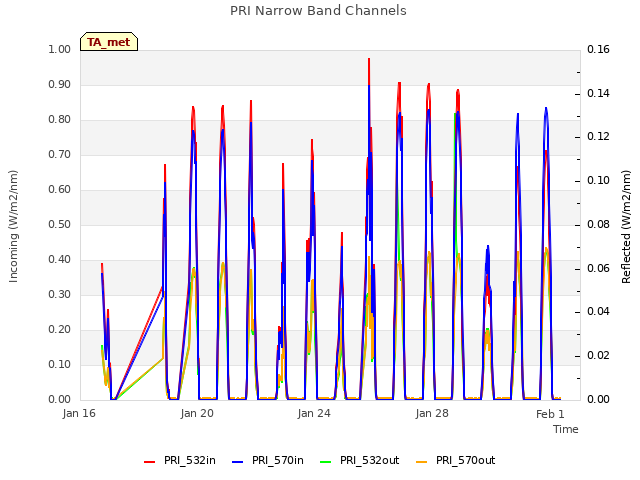Click the 0.10 left axis tick label

point(60,364)
